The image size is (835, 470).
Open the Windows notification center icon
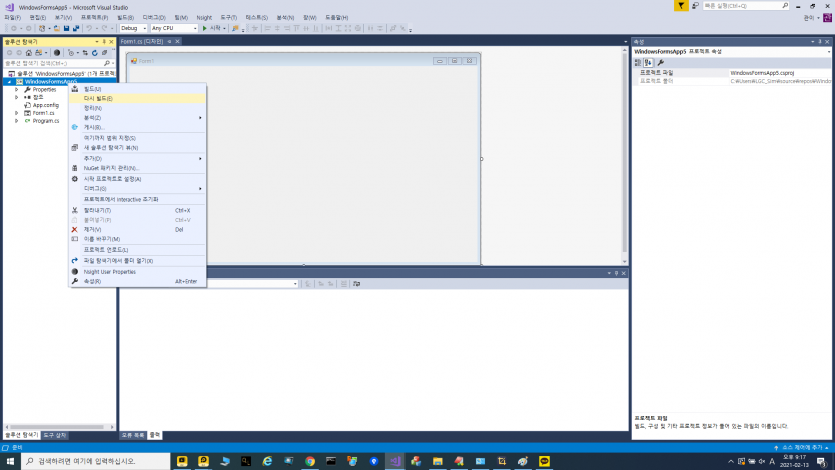pyautogui.click(x=822, y=461)
